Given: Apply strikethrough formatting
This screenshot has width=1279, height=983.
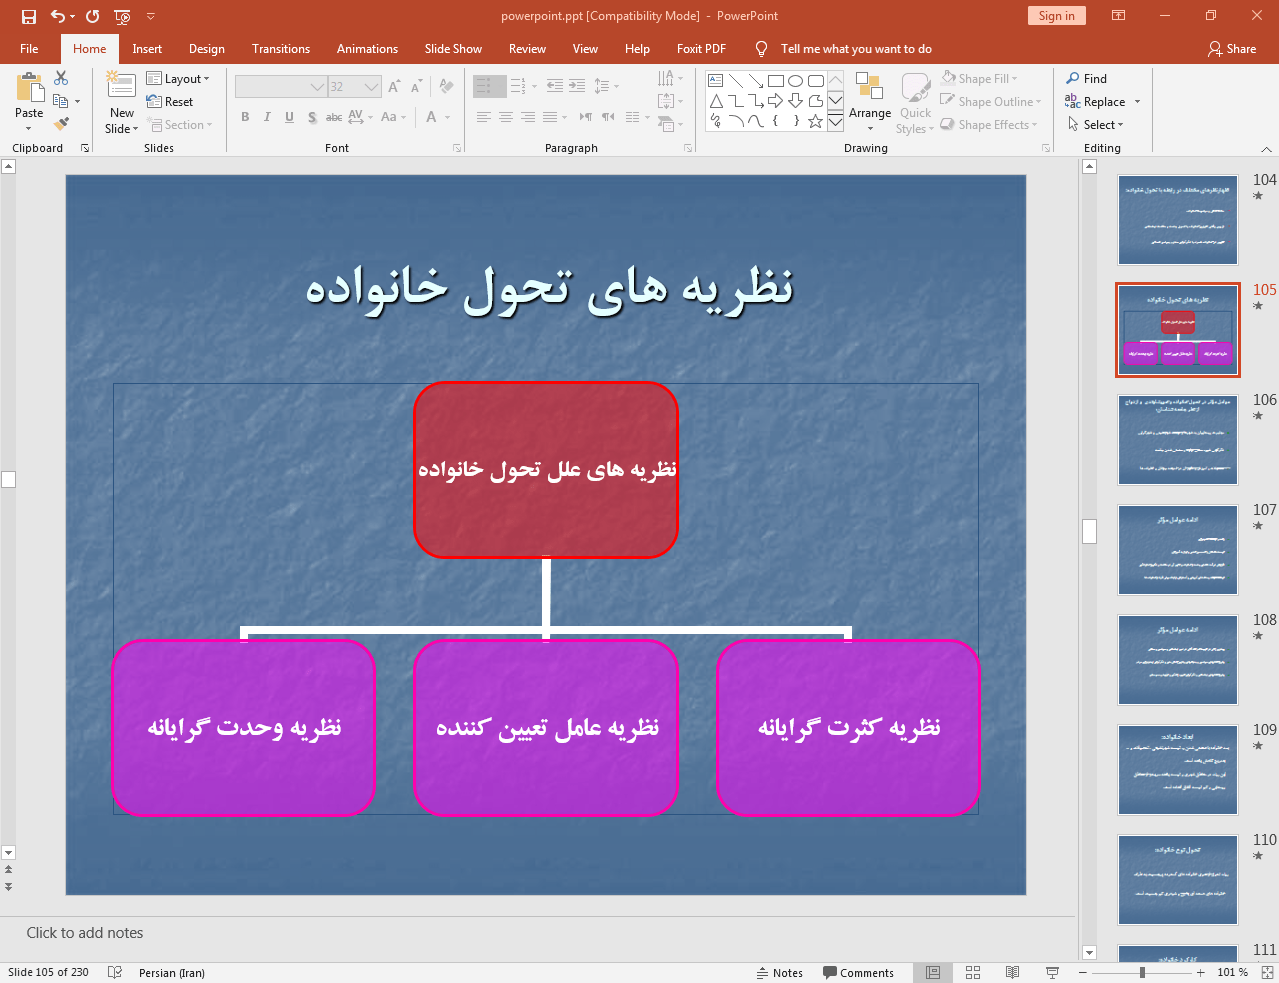Looking at the screenshot, I should (x=334, y=117).
